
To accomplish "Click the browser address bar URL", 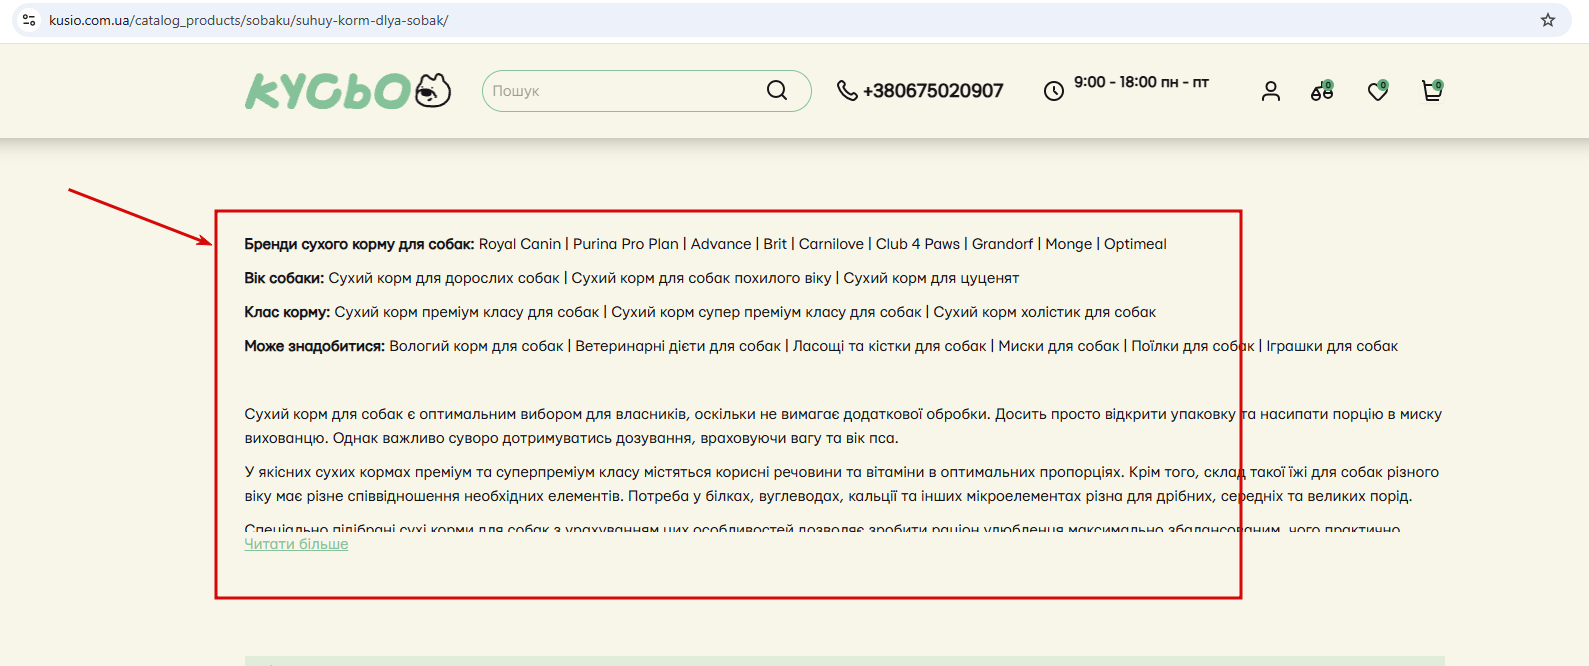I will click(x=249, y=20).
